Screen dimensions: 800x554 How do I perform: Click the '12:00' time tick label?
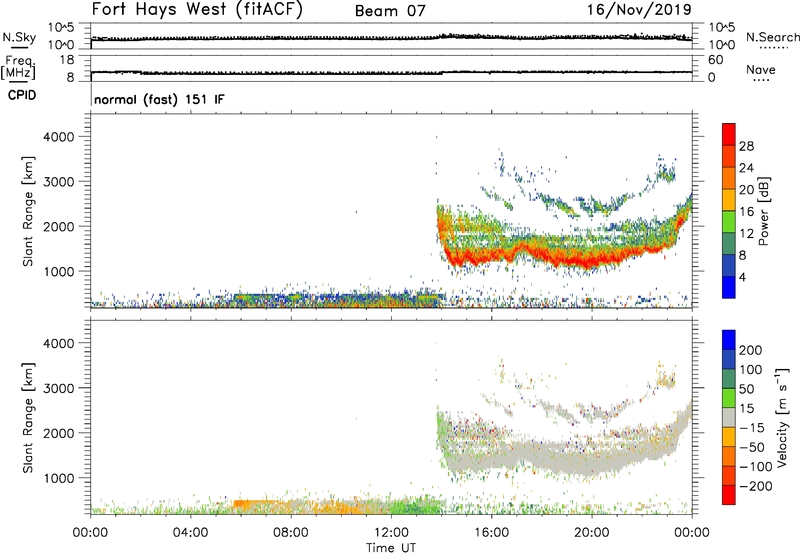391,533
